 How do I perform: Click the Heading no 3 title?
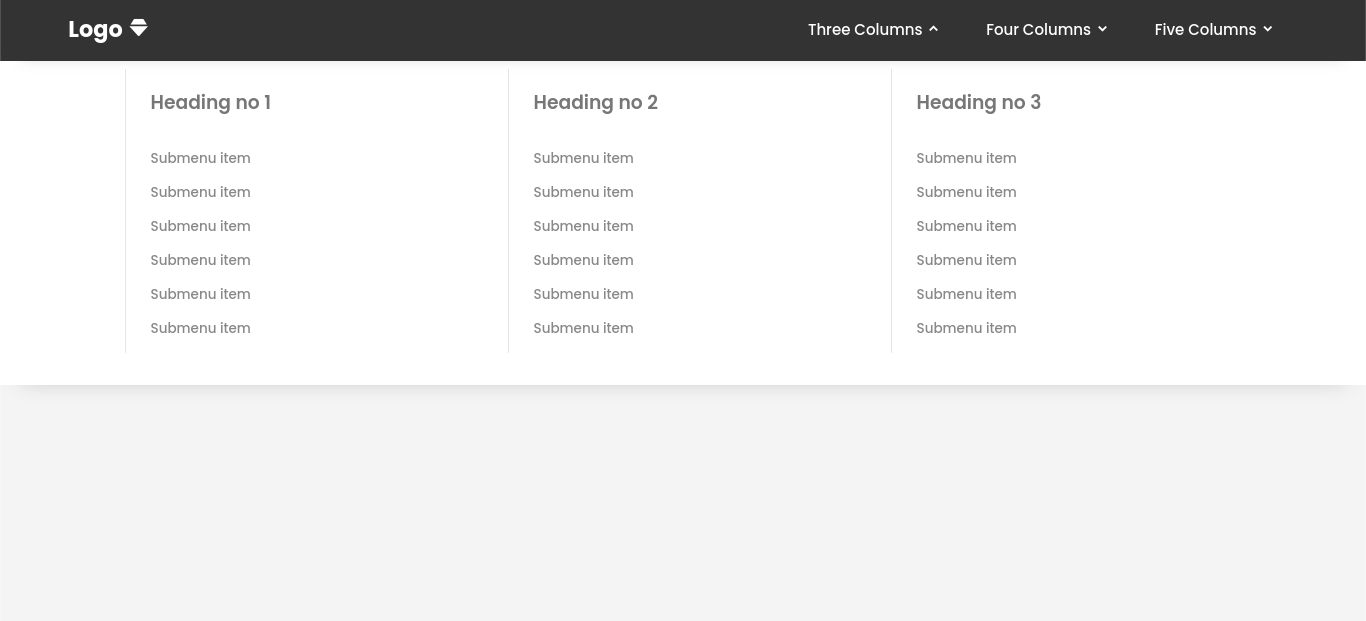coord(978,102)
